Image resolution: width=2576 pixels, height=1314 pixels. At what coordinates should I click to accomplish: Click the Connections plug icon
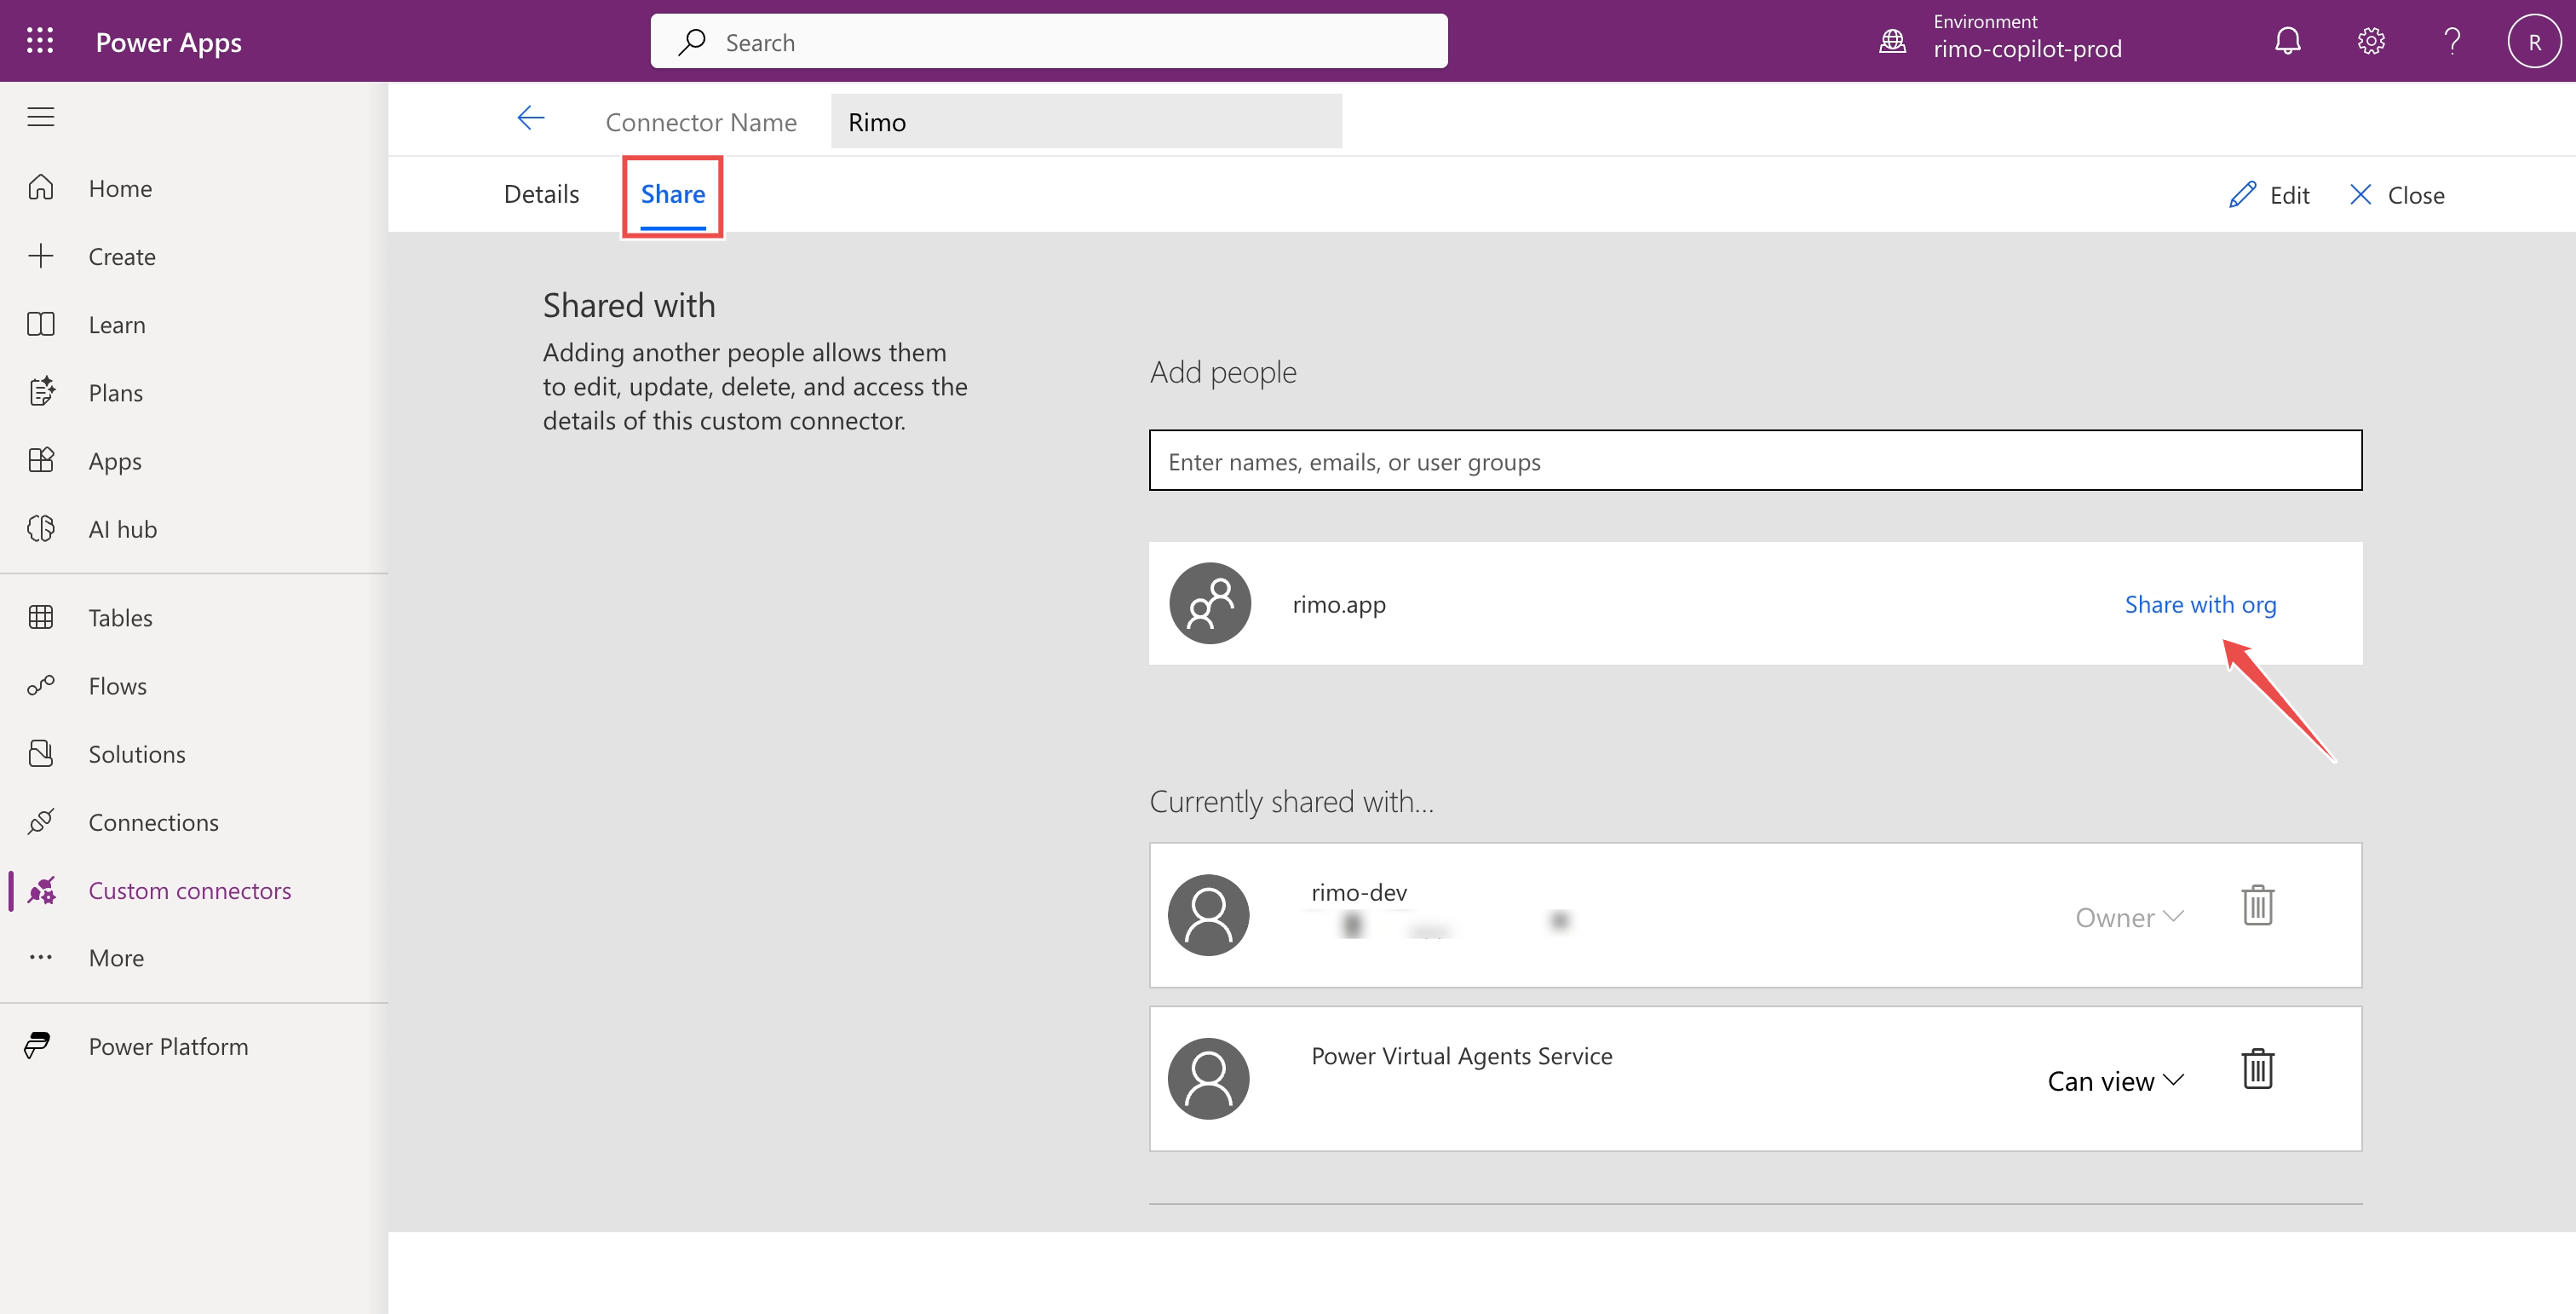click(41, 821)
